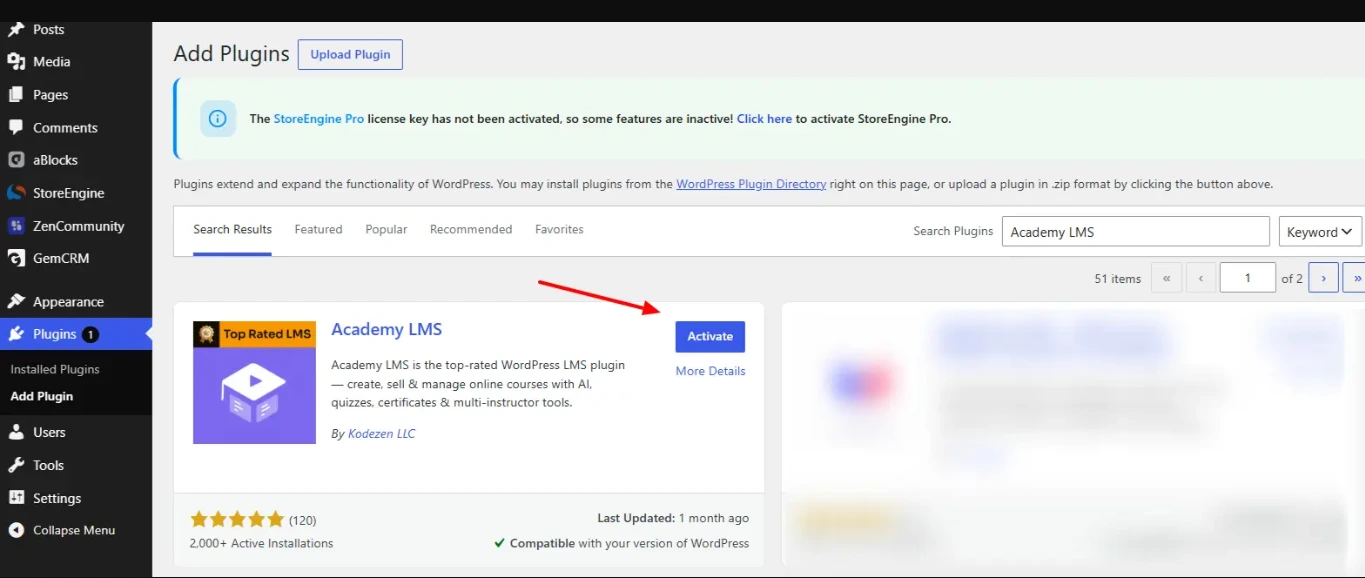Click Collapse Menu label
Image resolution: width=1365 pixels, height=578 pixels.
(74, 531)
